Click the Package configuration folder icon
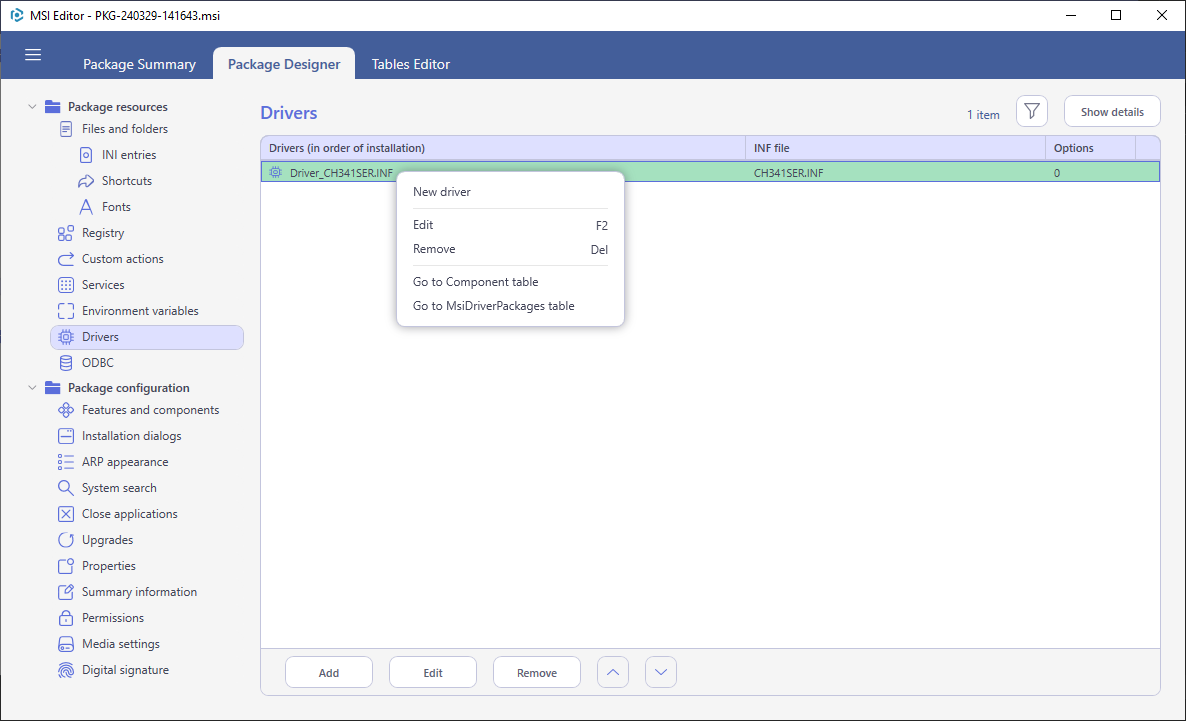Image resolution: width=1186 pixels, height=721 pixels. coord(52,387)
